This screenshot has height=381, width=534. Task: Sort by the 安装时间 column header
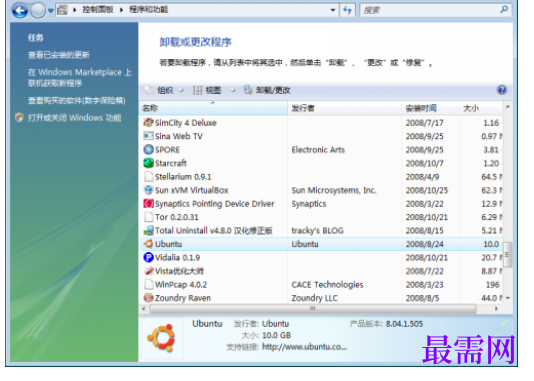(x=430, y=108)
